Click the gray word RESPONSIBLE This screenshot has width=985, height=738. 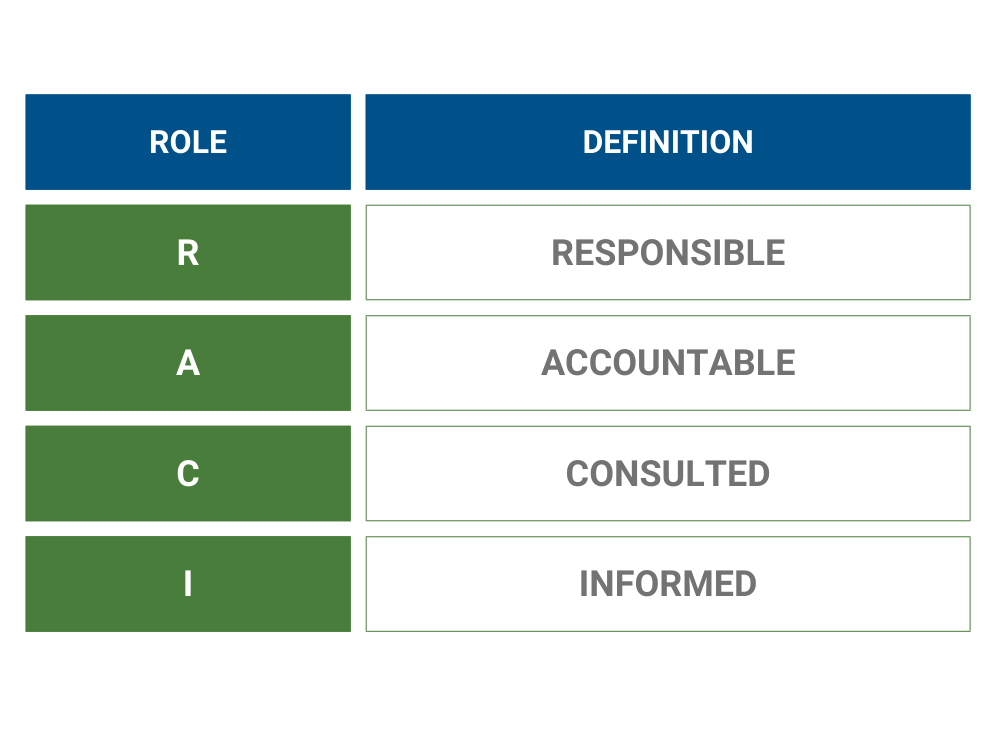tap(668, 253)
